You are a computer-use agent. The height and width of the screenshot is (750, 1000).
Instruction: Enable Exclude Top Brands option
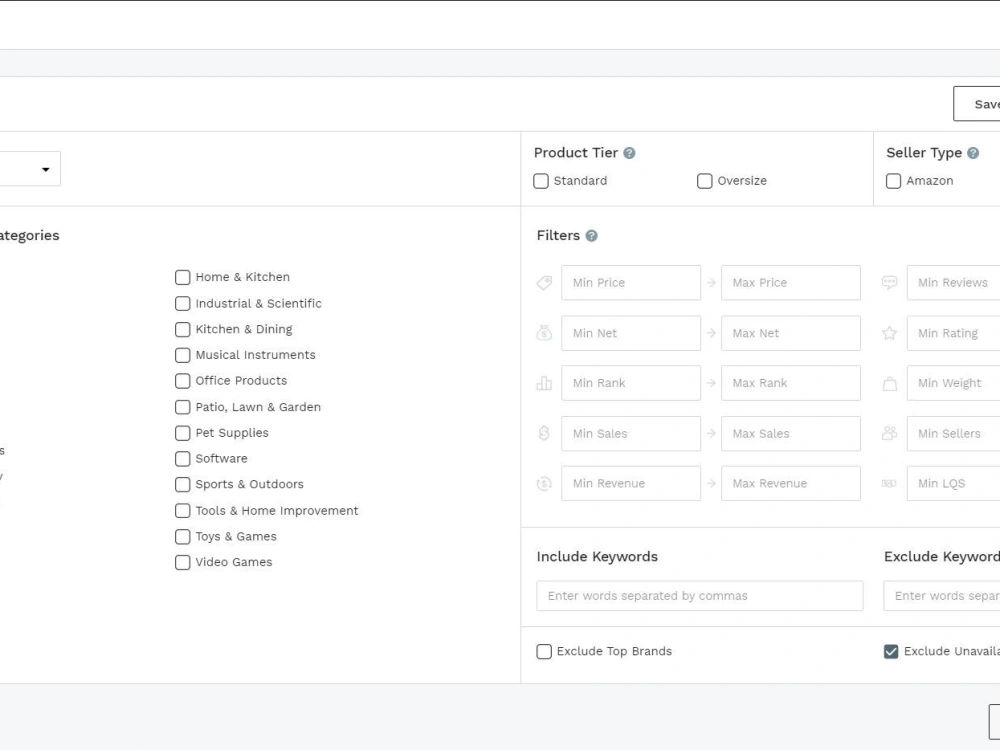544,652
